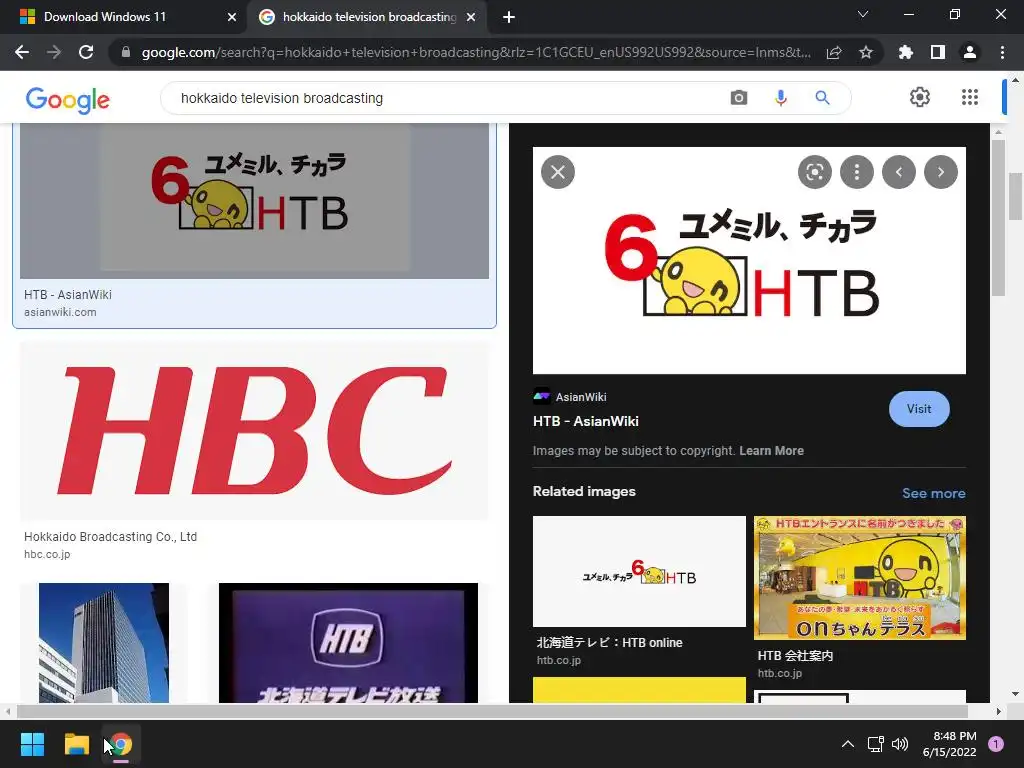This screenshot has height=768, width=1024.
Task: Open the HTB 会社案内 caption link
Action: 795,656
